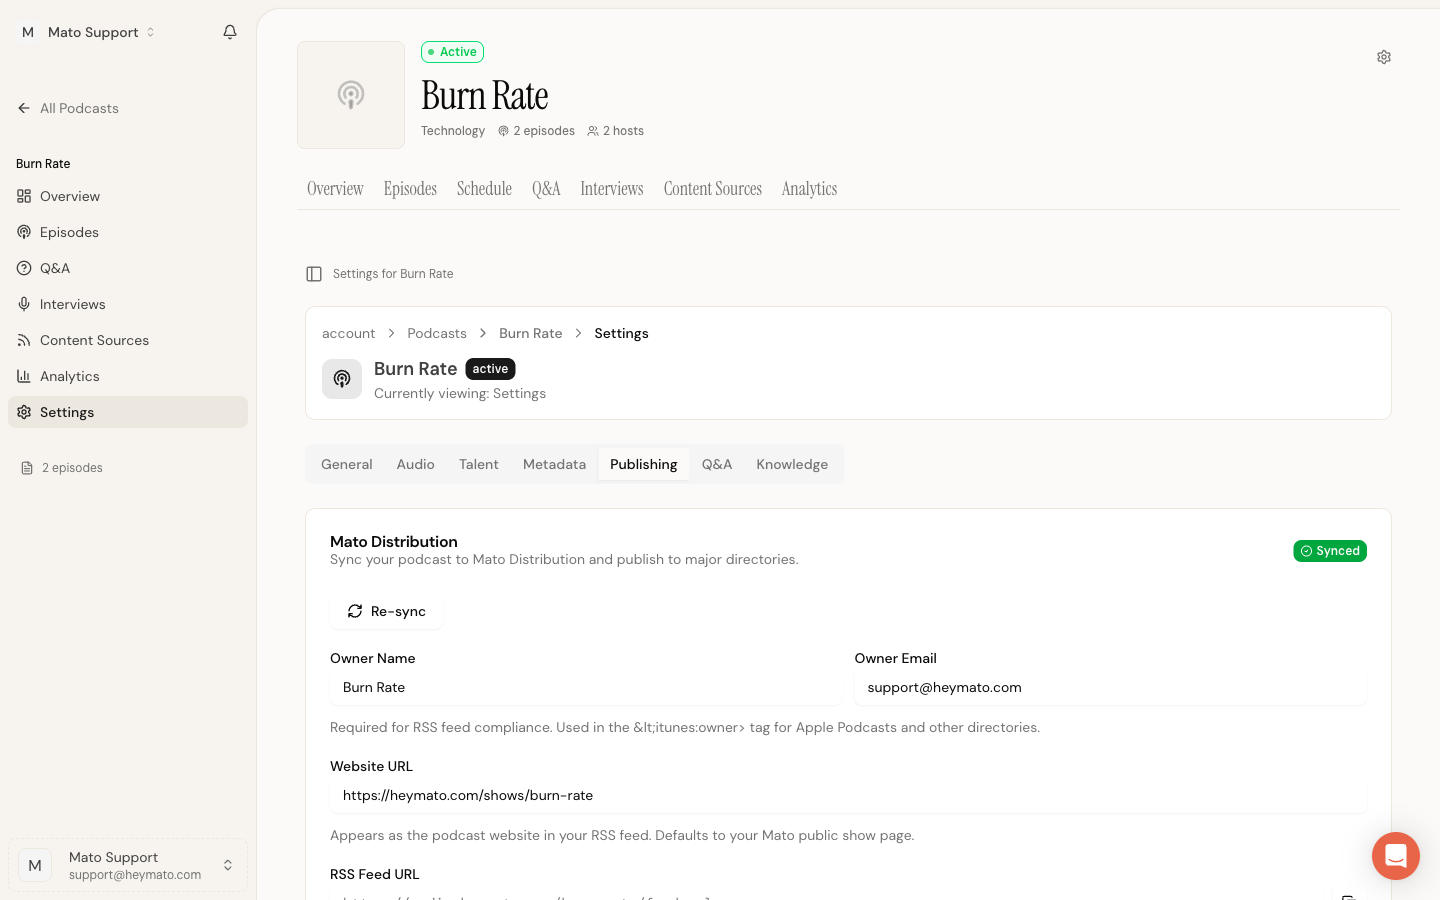Click the green Active status badge

tap(452, 52)
